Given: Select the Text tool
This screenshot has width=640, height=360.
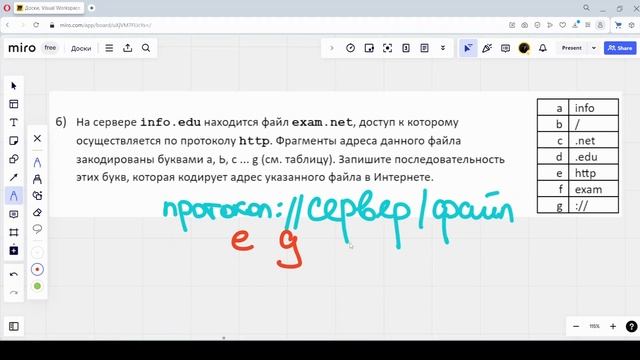Looking at the screenshot, I should point(14,122).
